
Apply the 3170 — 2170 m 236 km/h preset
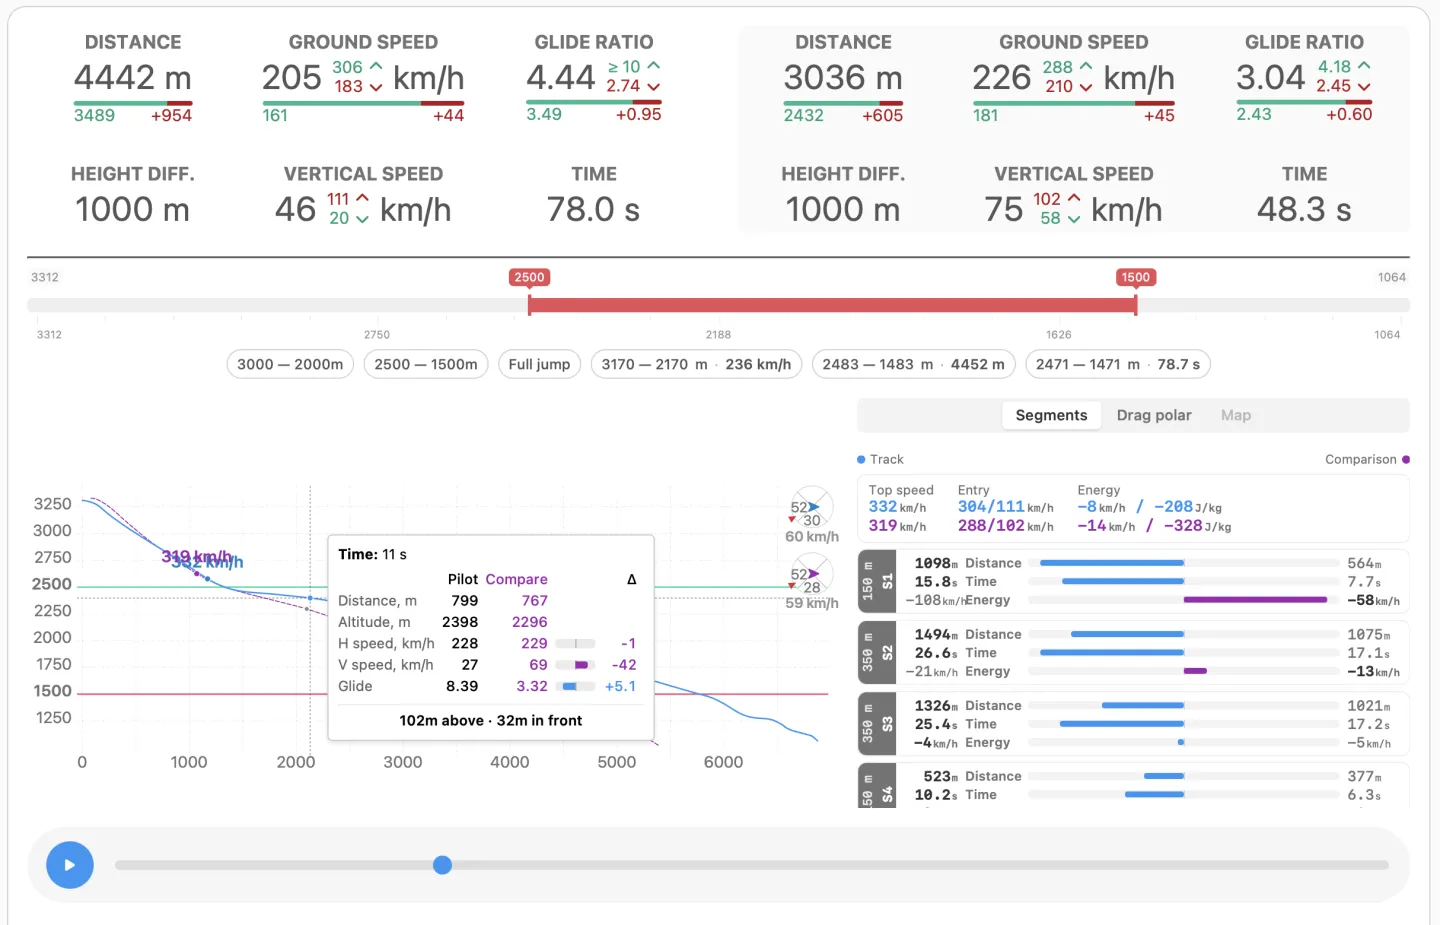tap(696, 364)
